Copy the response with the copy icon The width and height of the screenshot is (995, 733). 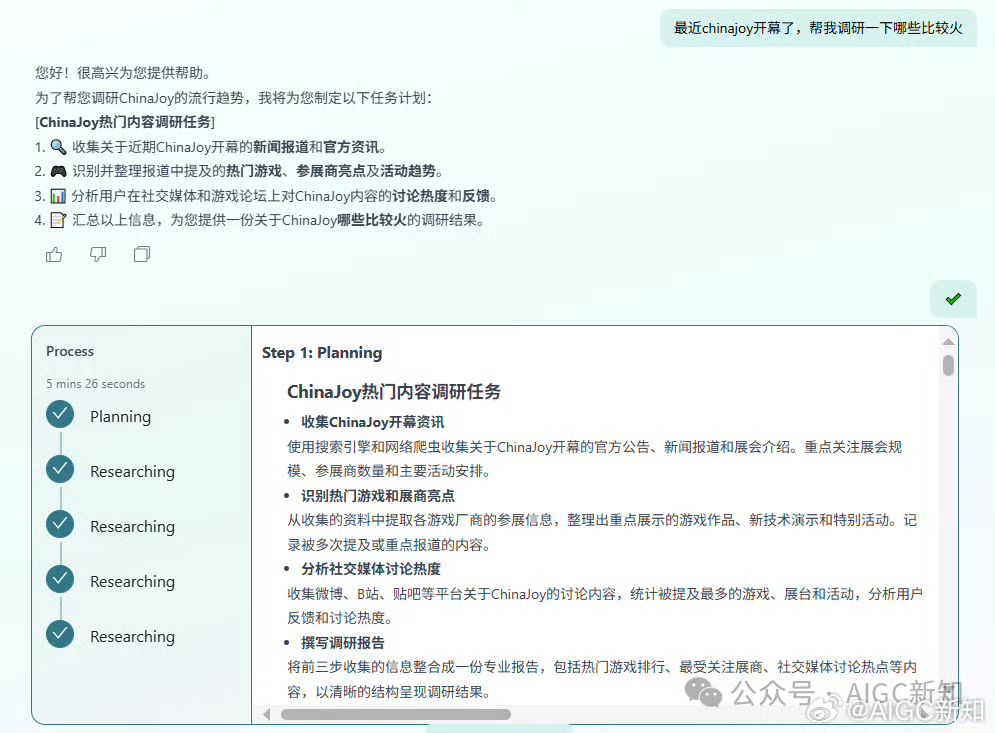[x=142, y=254]
